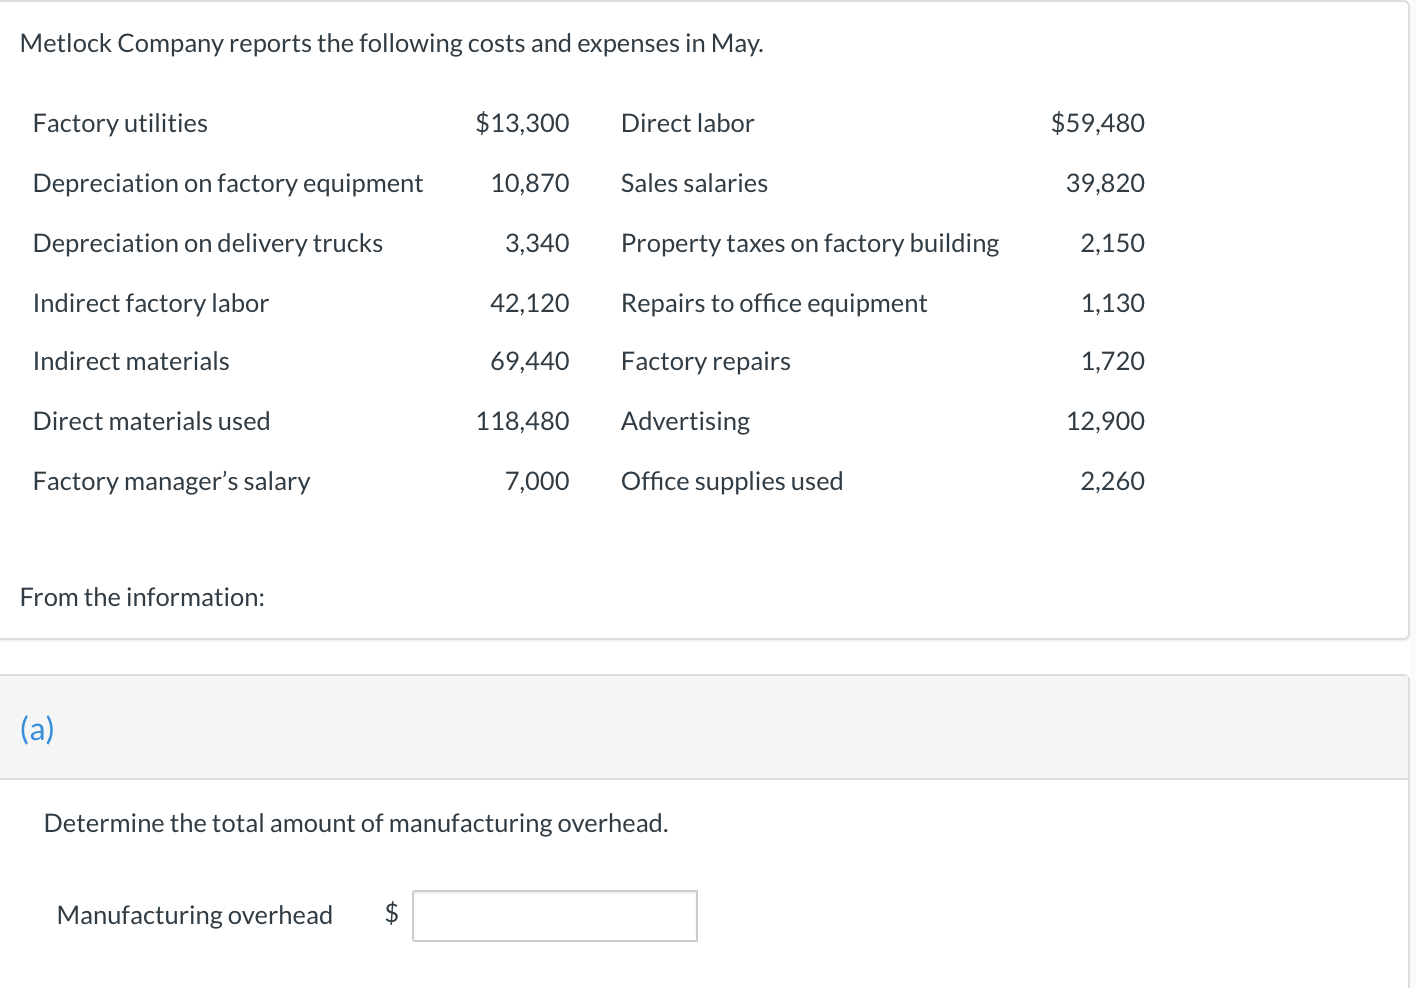Screen dimensions: 1416x988
Task: Click Repairs to office equipment label
Action: tap(774, 303)
